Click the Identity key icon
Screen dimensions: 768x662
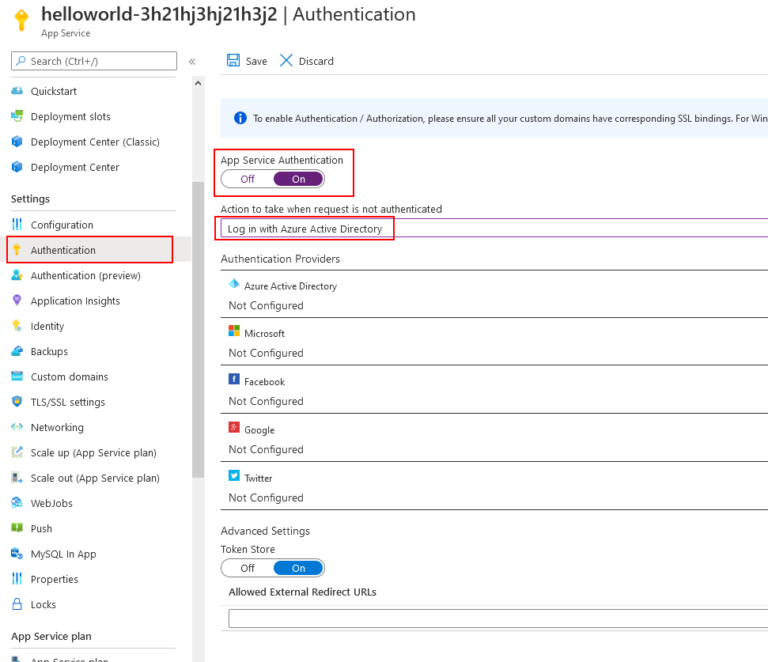tap(17, 326)
